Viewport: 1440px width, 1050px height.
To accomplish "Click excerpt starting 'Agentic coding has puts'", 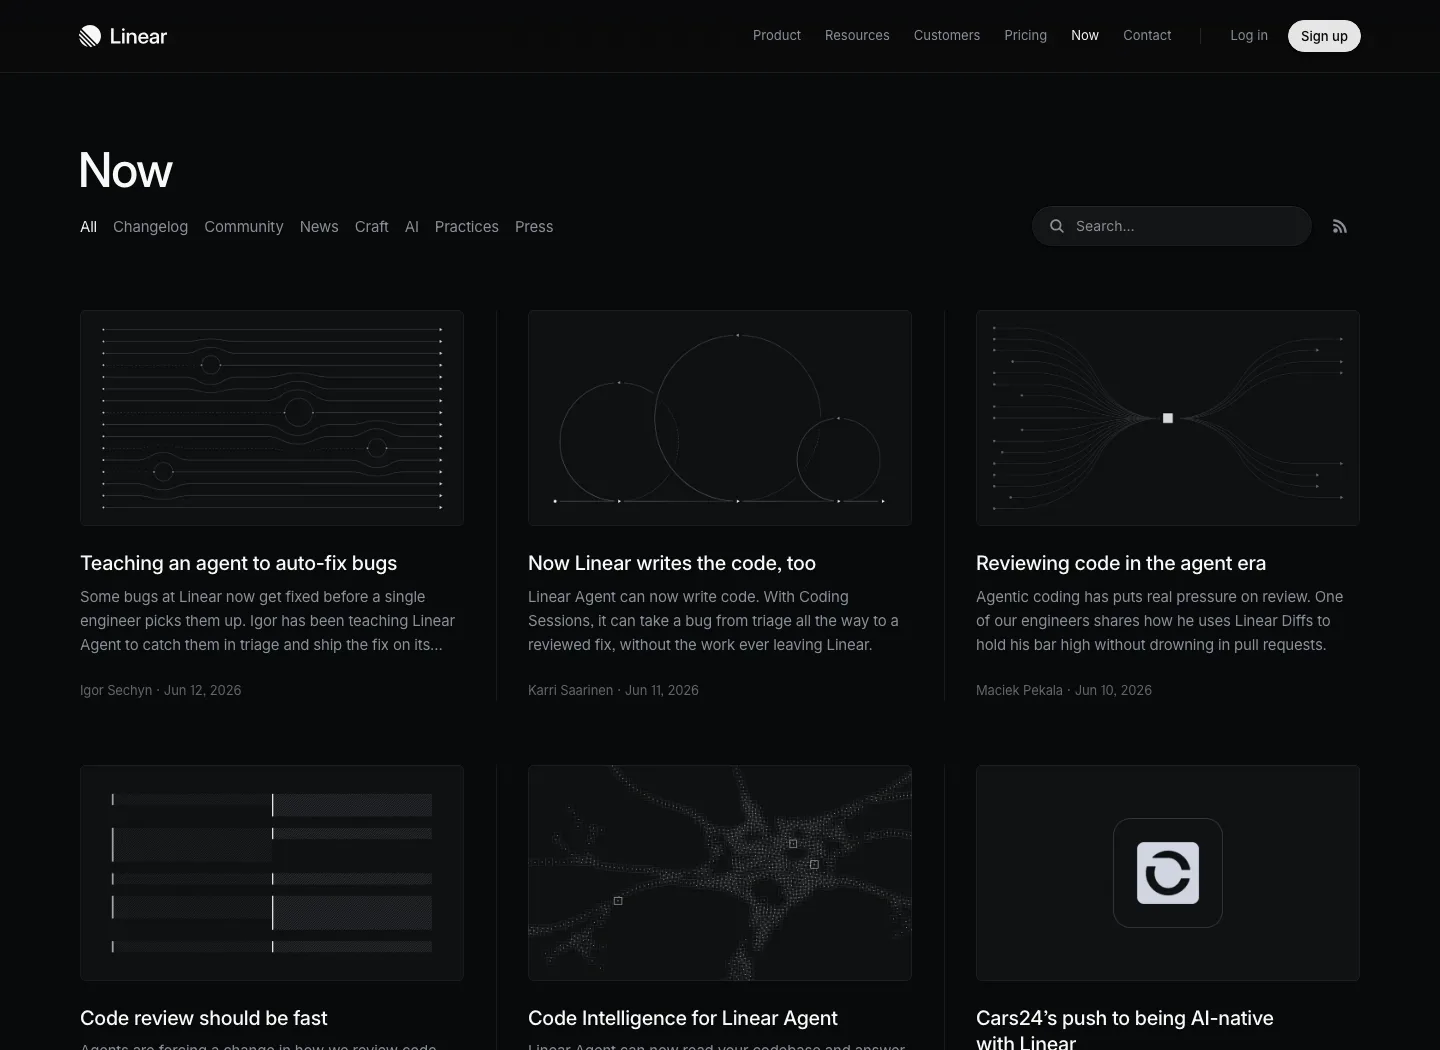I will [1160, 621].
